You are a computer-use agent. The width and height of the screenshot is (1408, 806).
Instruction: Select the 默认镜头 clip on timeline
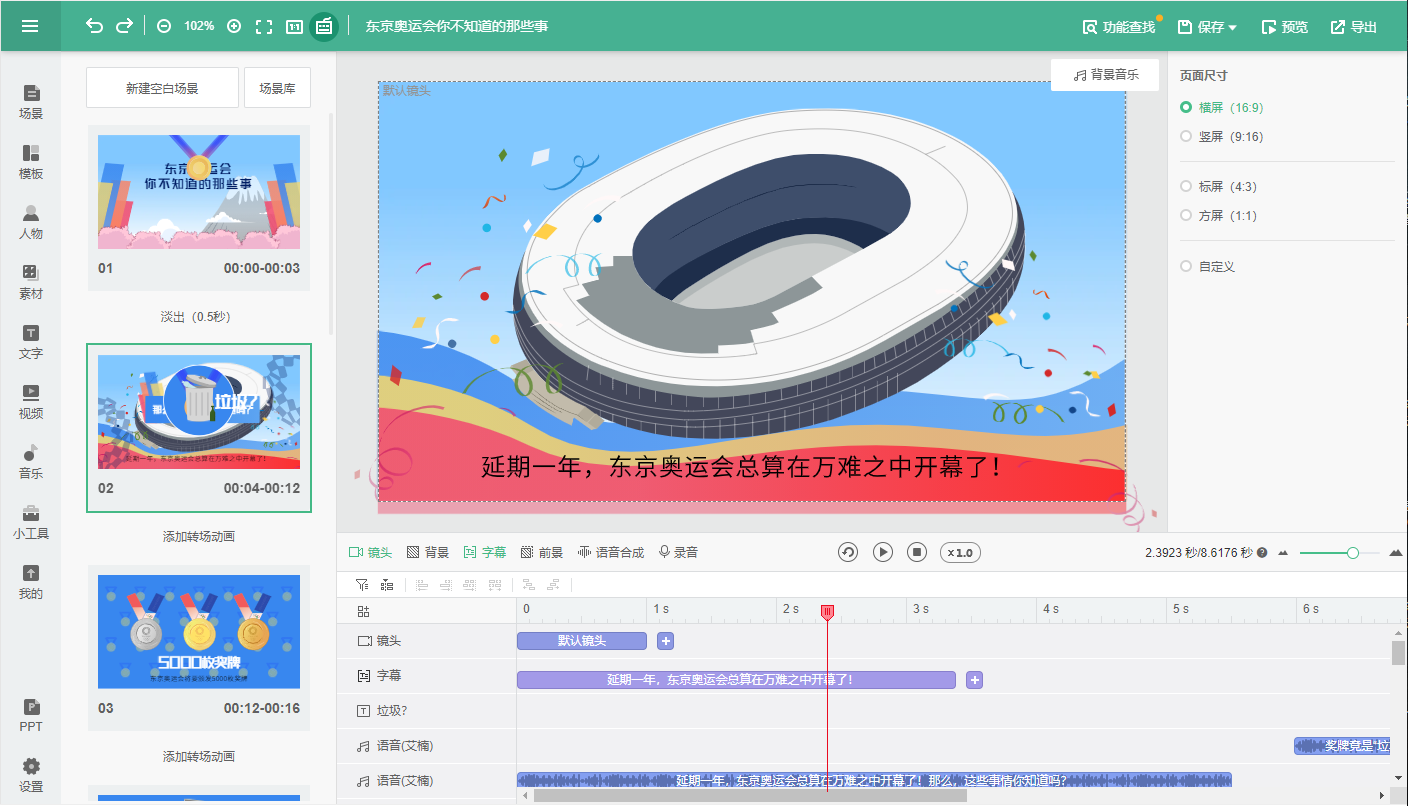[582, 641]
